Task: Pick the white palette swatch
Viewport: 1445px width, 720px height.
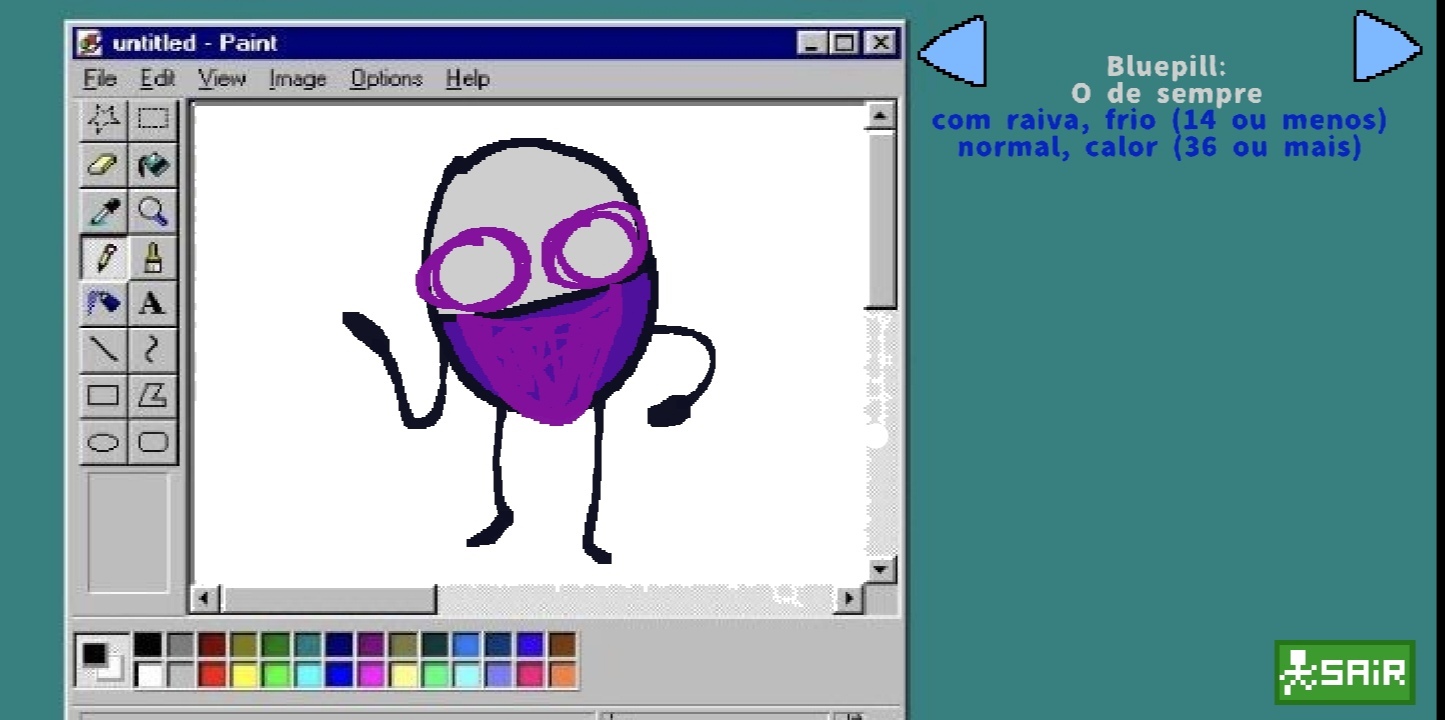Action: pos(147,675)
